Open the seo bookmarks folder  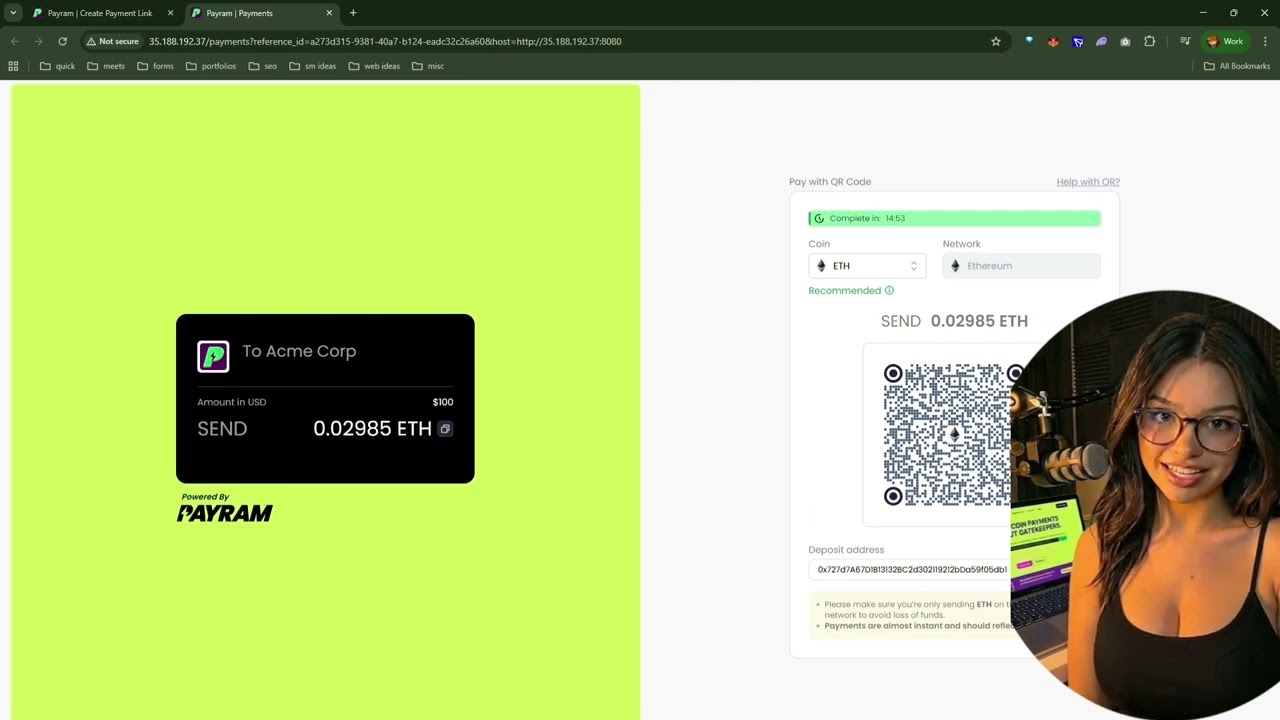(x=263, y=66)
